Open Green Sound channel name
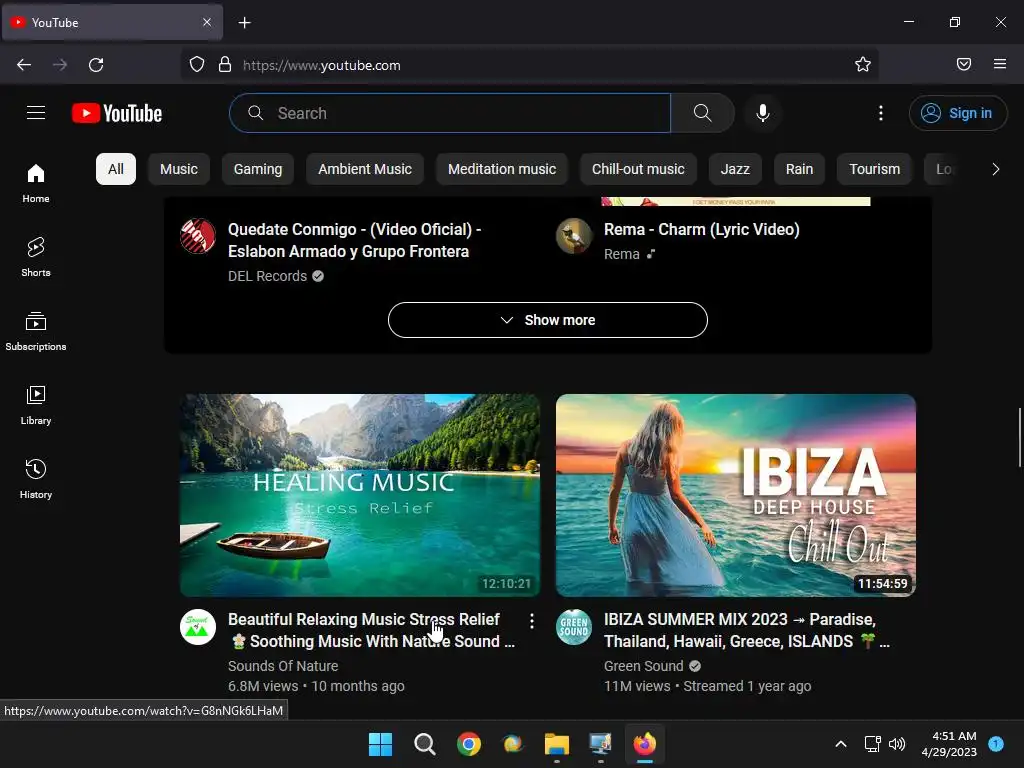 [x=643, y=666]
